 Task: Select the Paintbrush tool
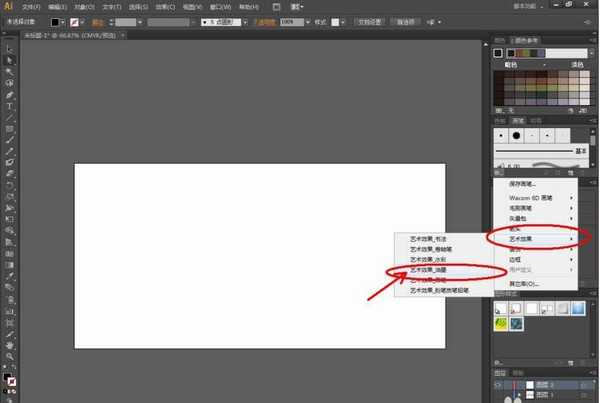point(10,140)
